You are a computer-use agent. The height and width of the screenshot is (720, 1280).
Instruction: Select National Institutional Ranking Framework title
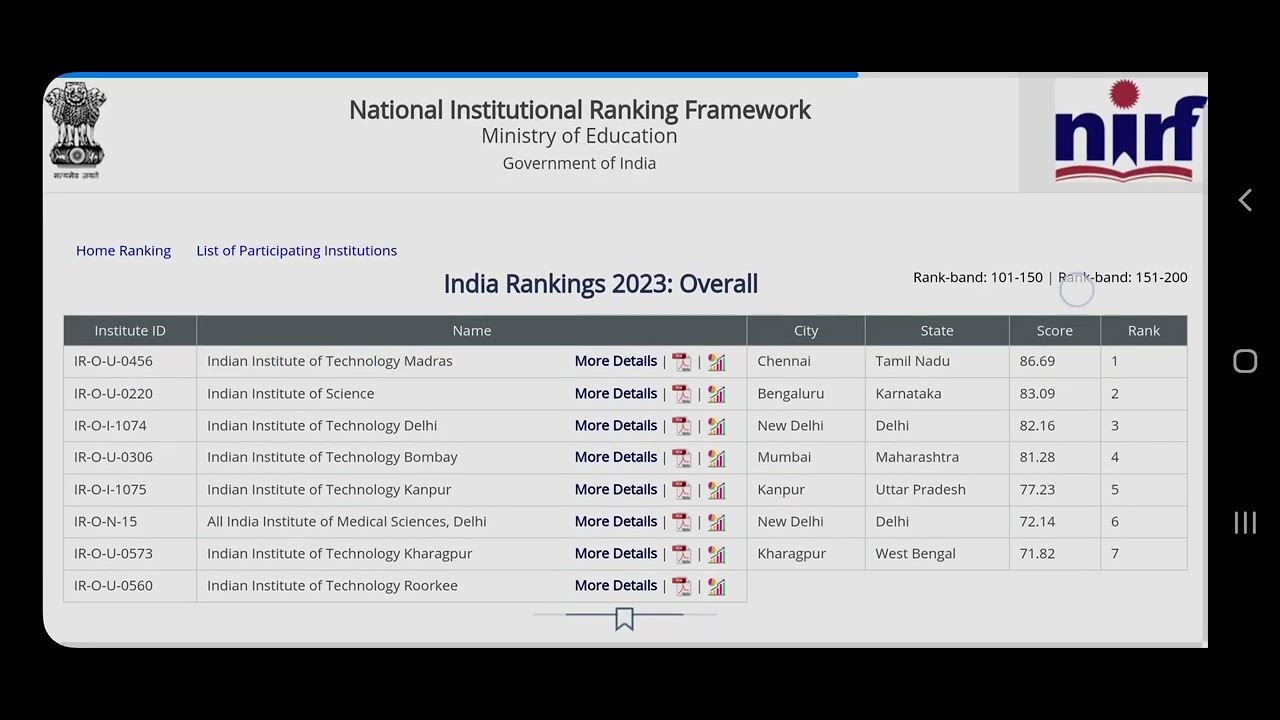[x=580, y=110]
